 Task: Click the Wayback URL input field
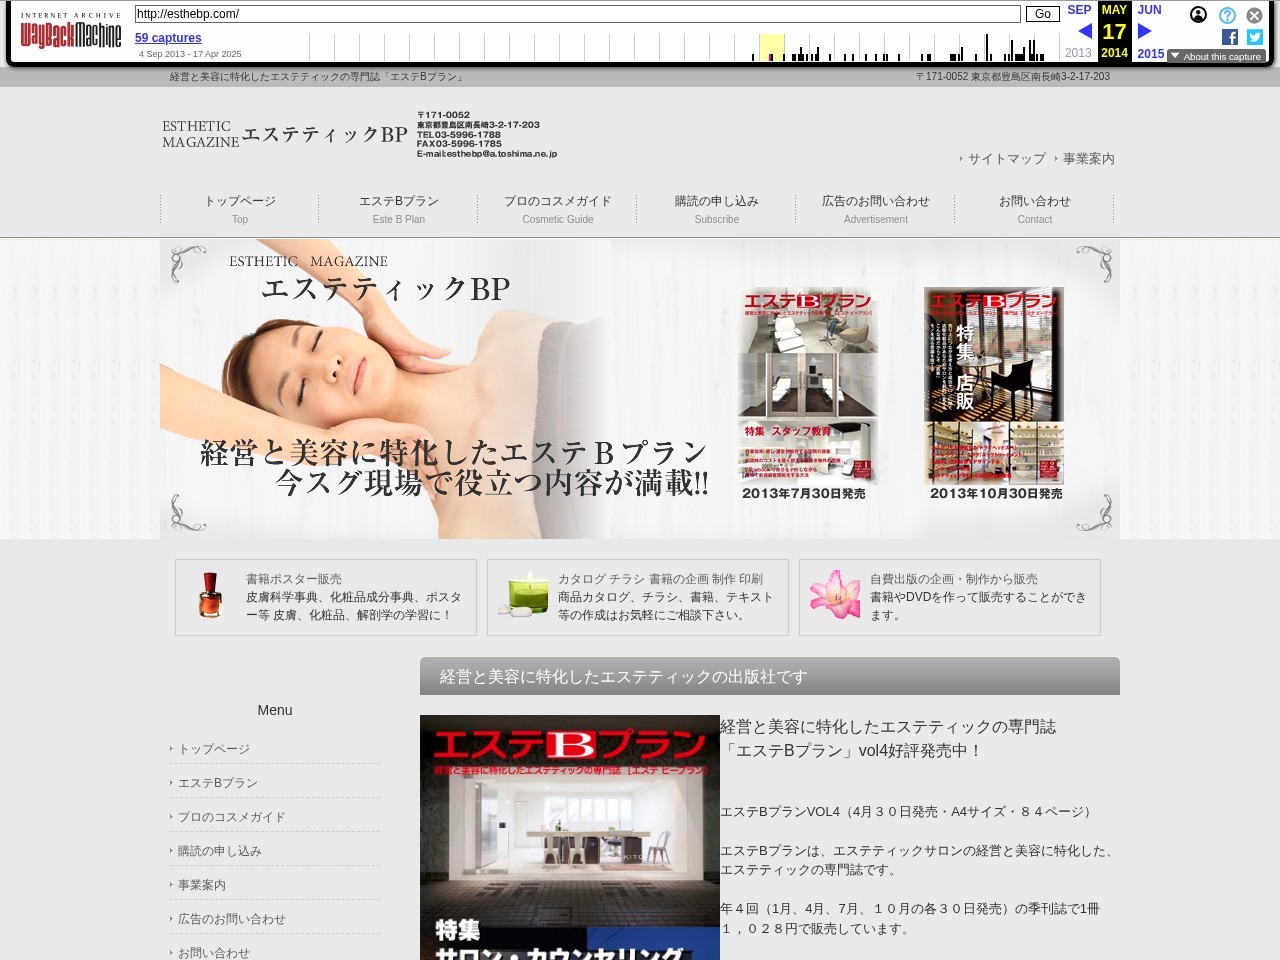click(577, 14)
